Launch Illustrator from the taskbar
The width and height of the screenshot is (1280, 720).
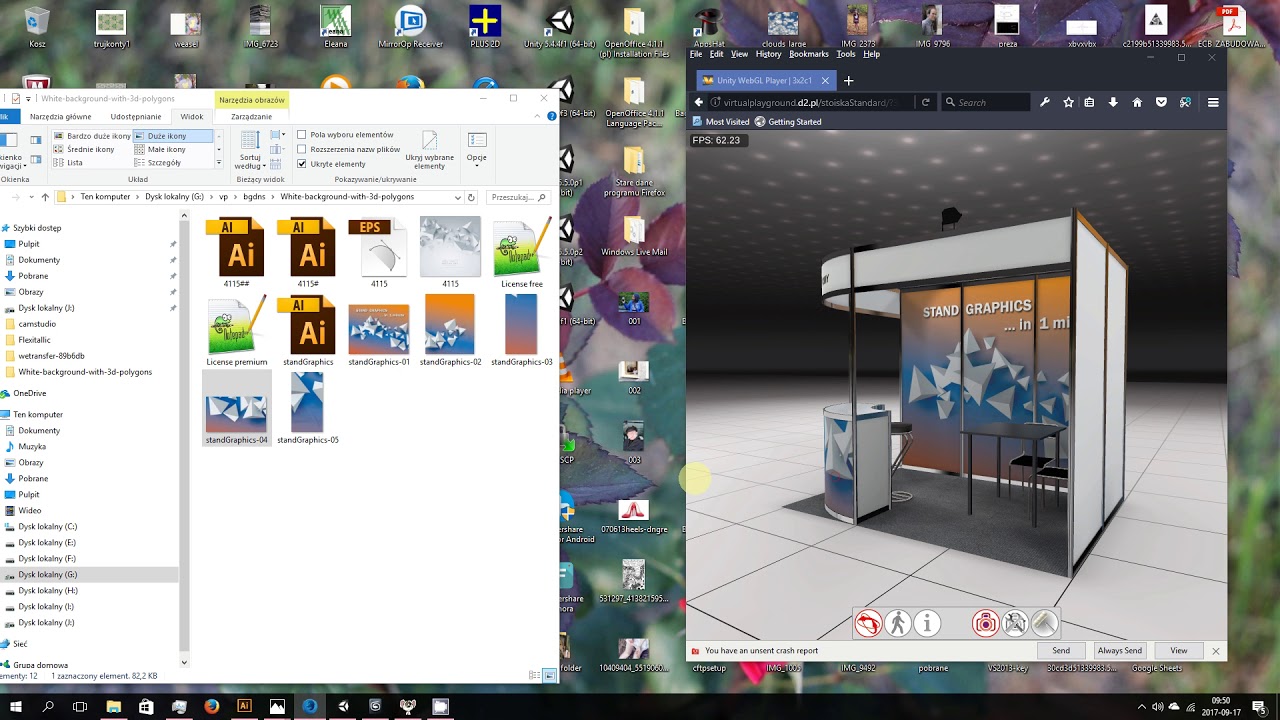(x=244, y=706)
